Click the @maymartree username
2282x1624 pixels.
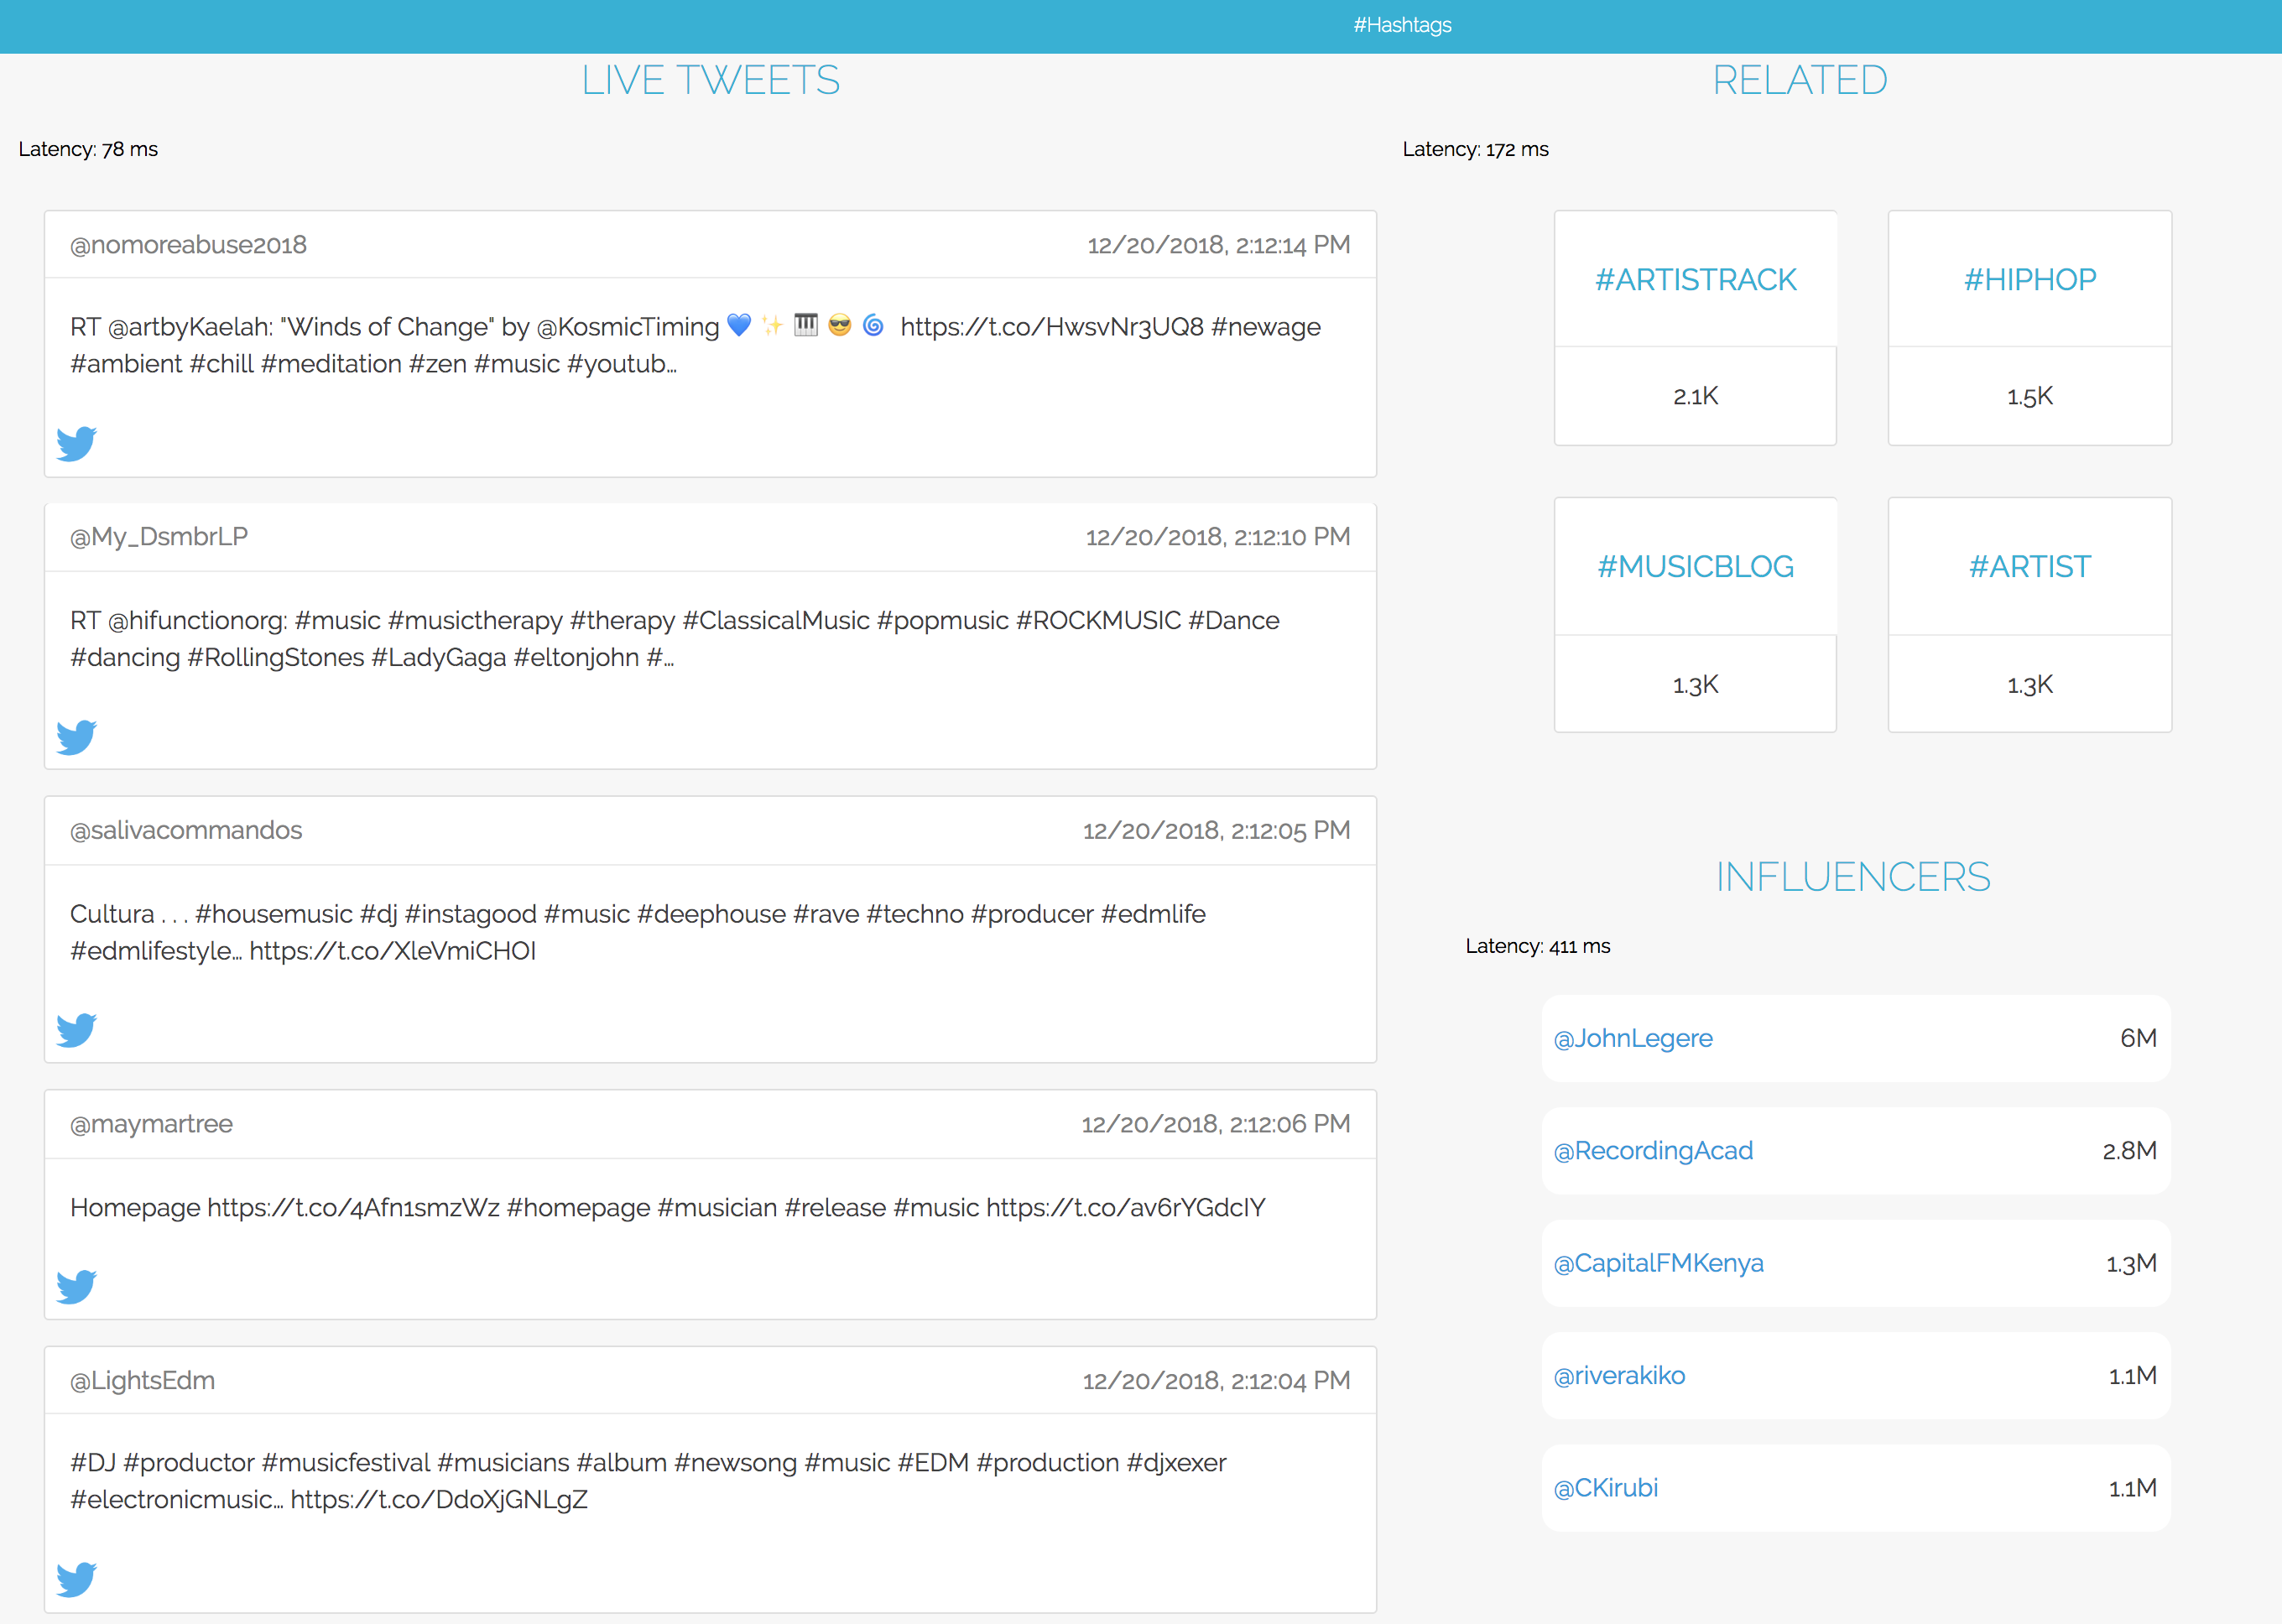tap(151, 1124)
